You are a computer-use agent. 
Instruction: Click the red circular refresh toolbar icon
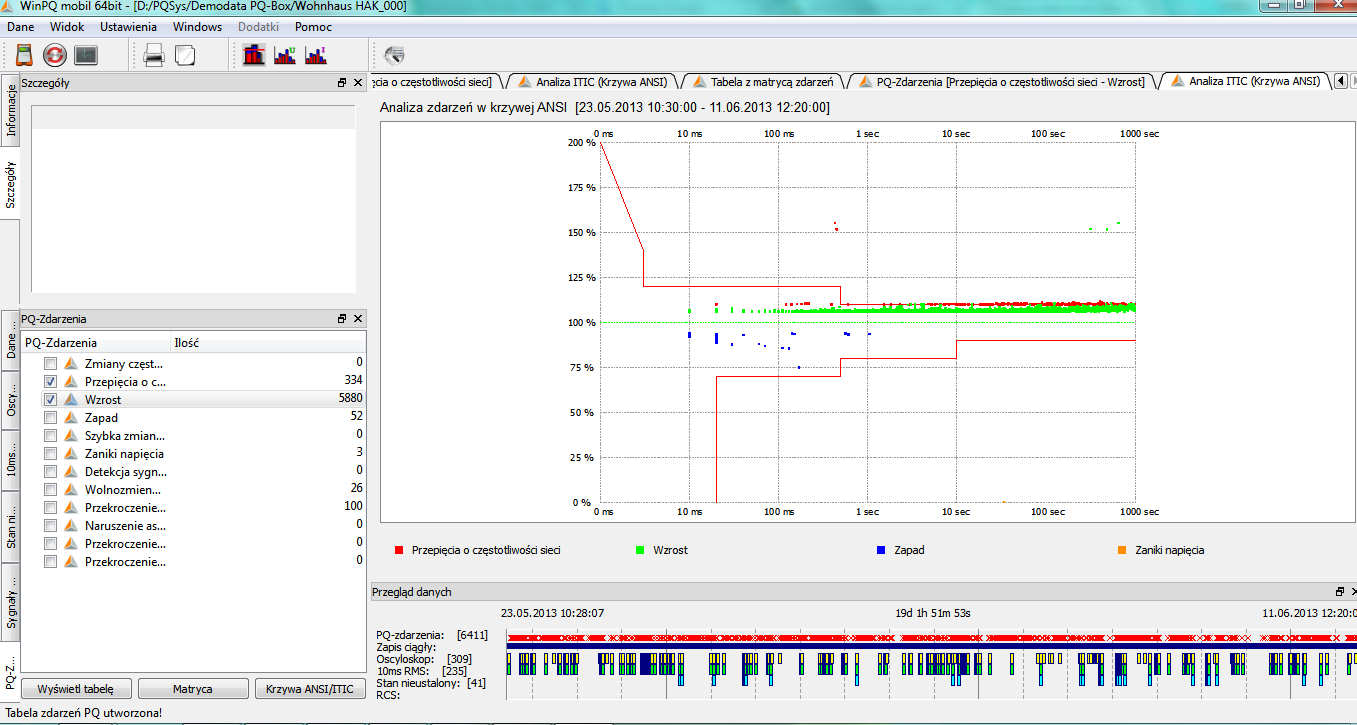click(x=55, y=55)
